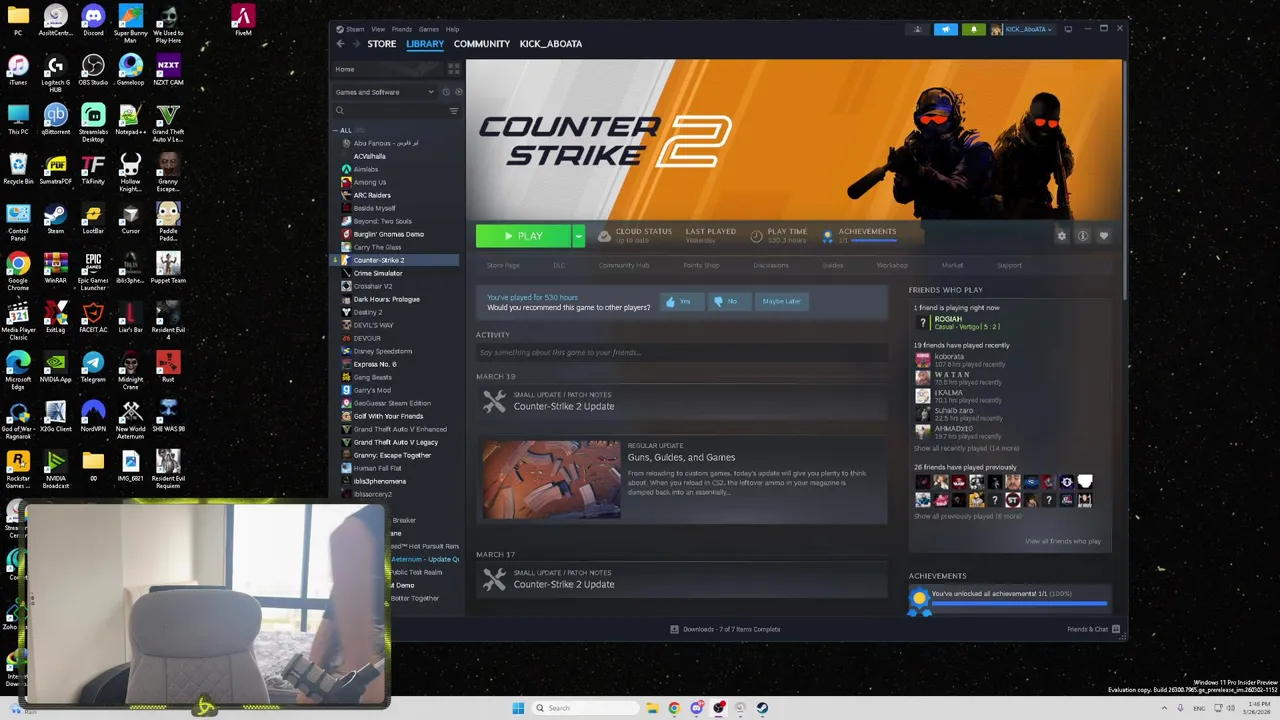
Task: Open the Discord desktop icon
Action: pyautogui.click(x=93, y=20)
